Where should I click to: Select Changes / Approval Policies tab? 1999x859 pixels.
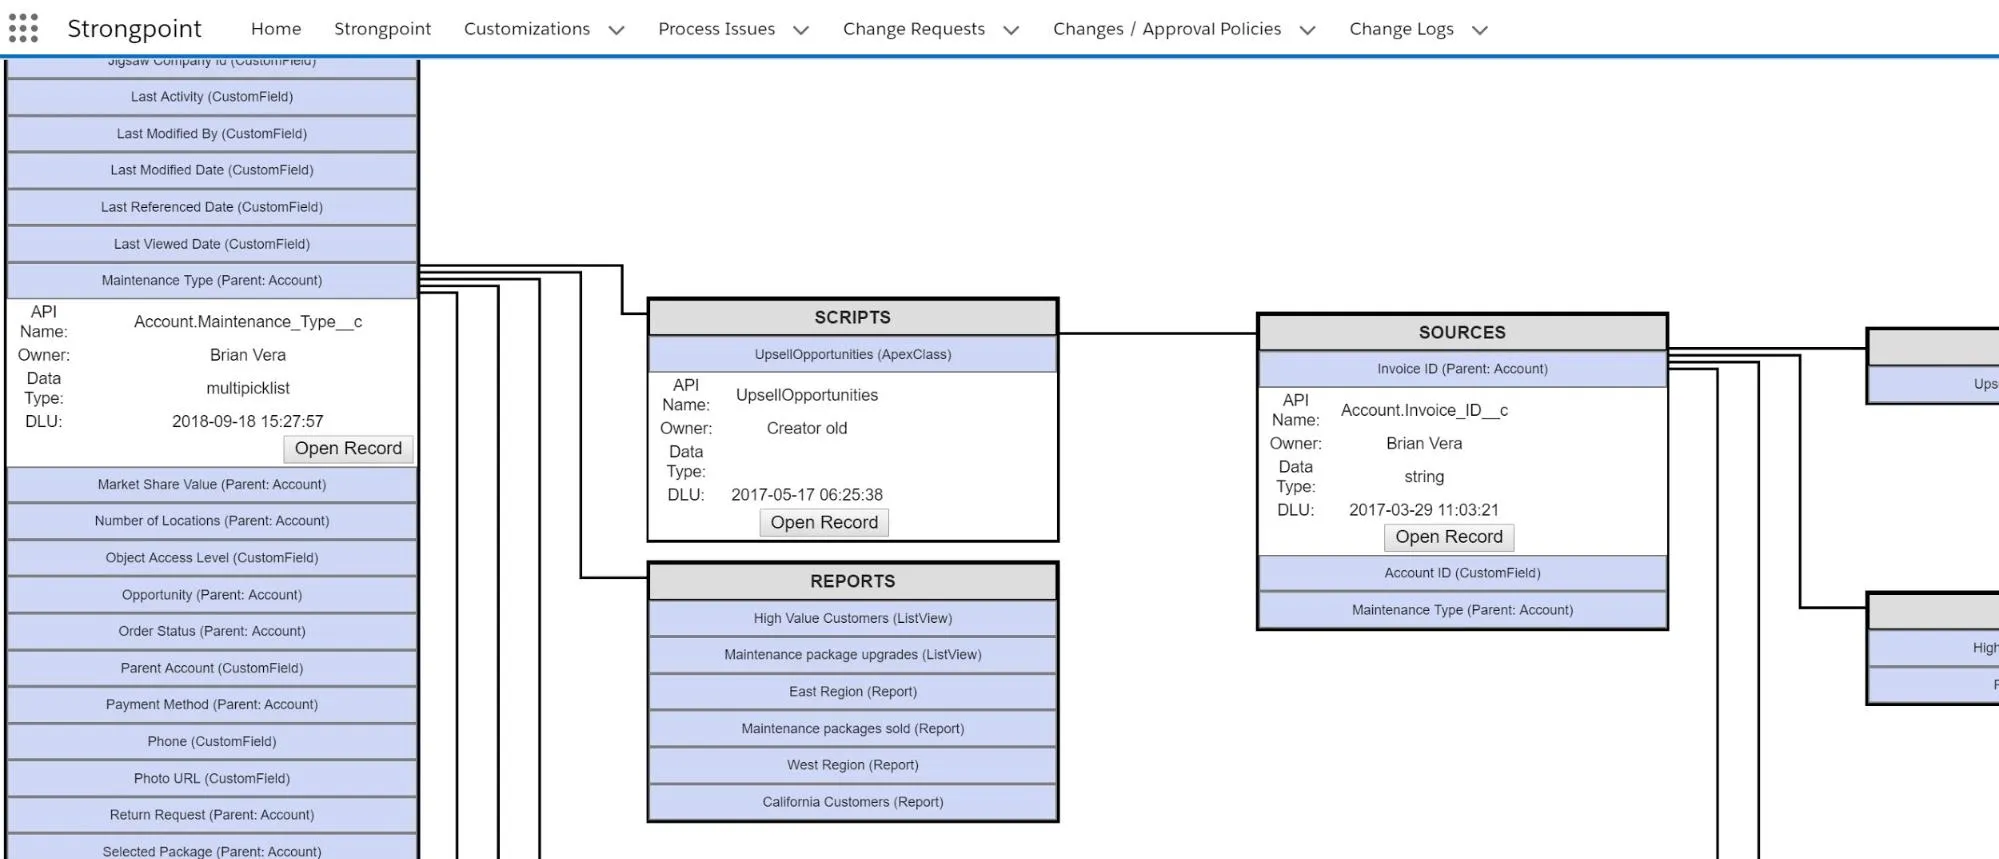[x=1167, y=29]
